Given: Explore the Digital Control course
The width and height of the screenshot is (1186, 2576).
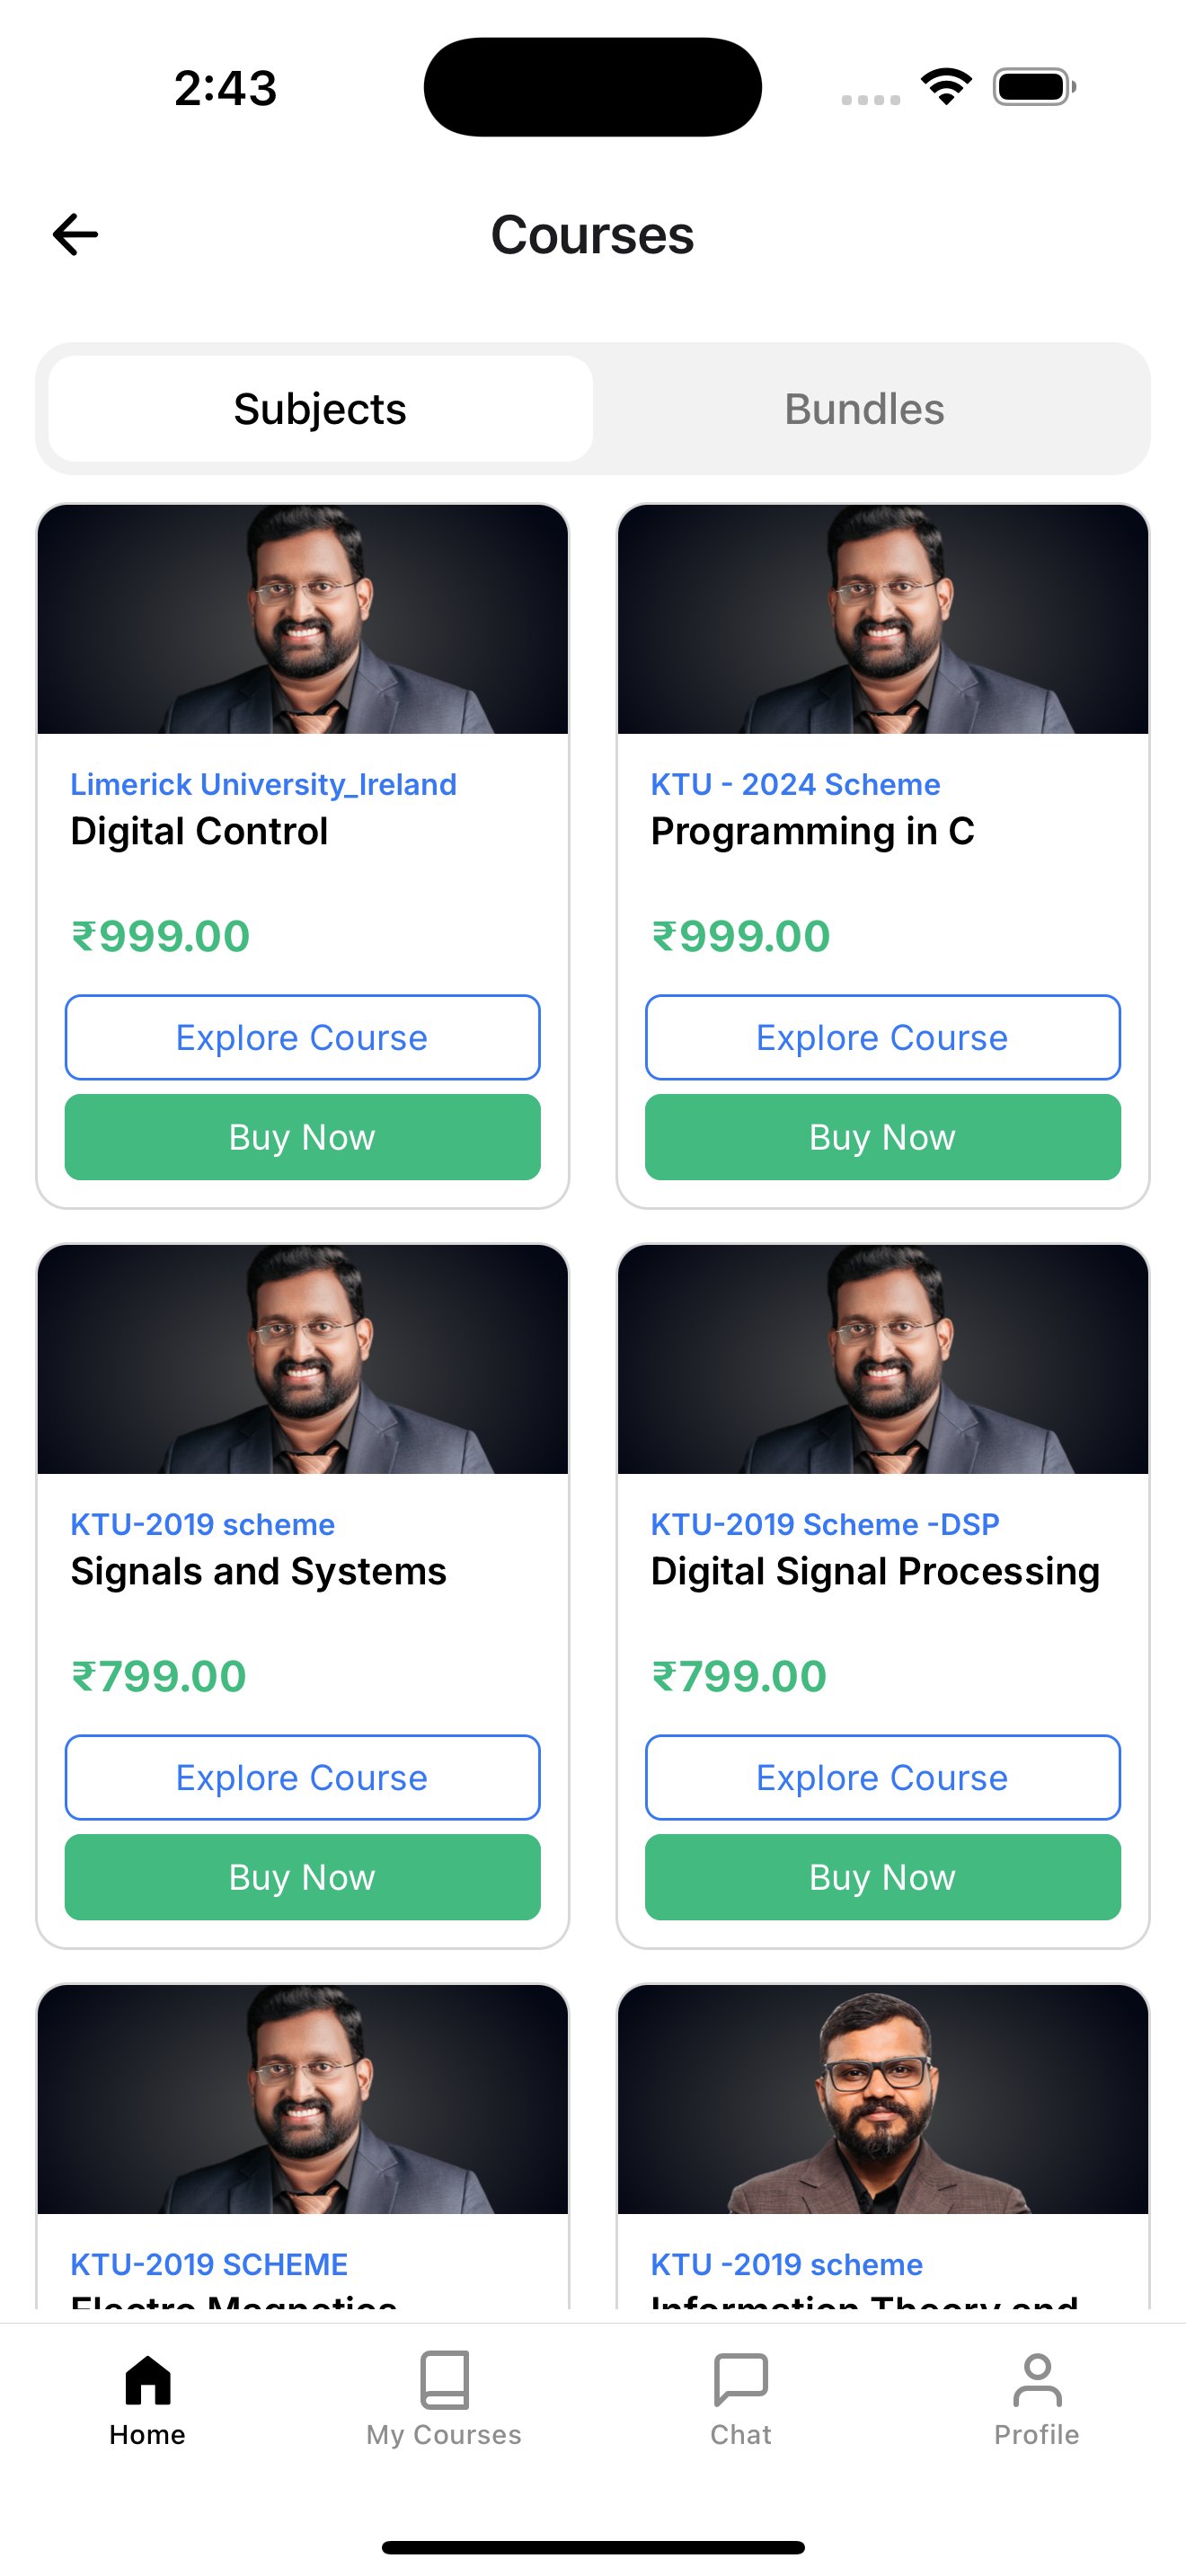Looking at the screenshot, I should pos(302,1037).
